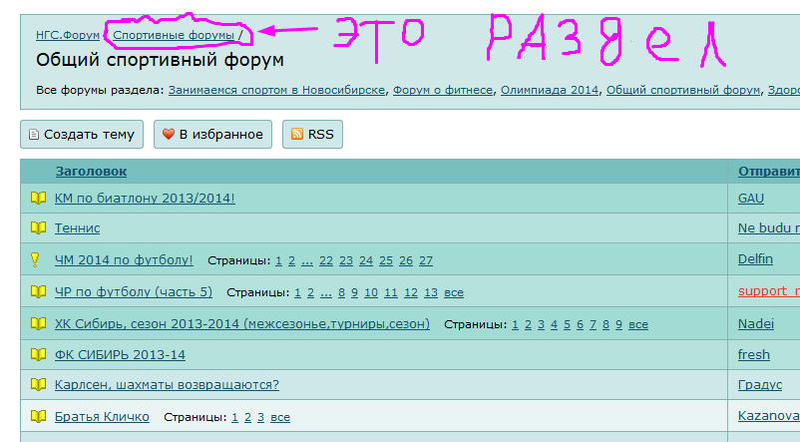The height and width of the screenshot is (442, 800).
Task: Go to page 24 of ЧМ 2014 по футболу
Action: [x=366, y=261]
